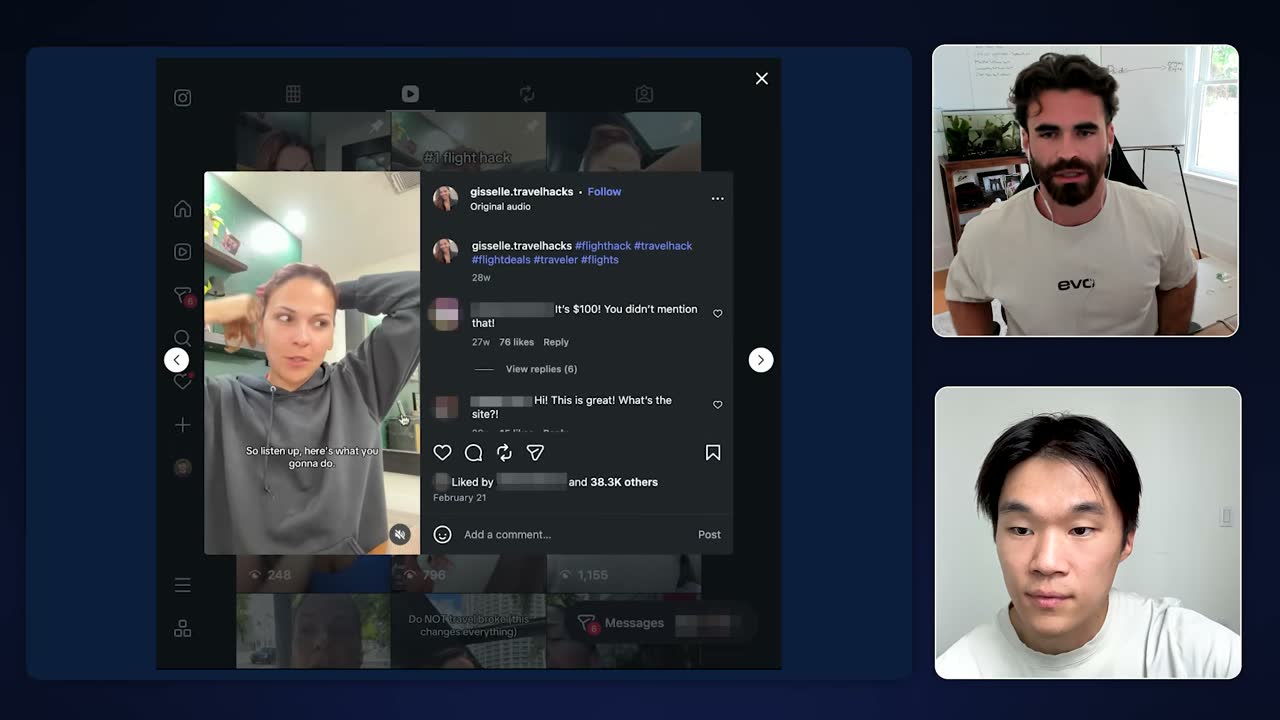Like the post with the heart icon
The height and width of the screenshot is (720, 1280).
click(x=442, y=453)
